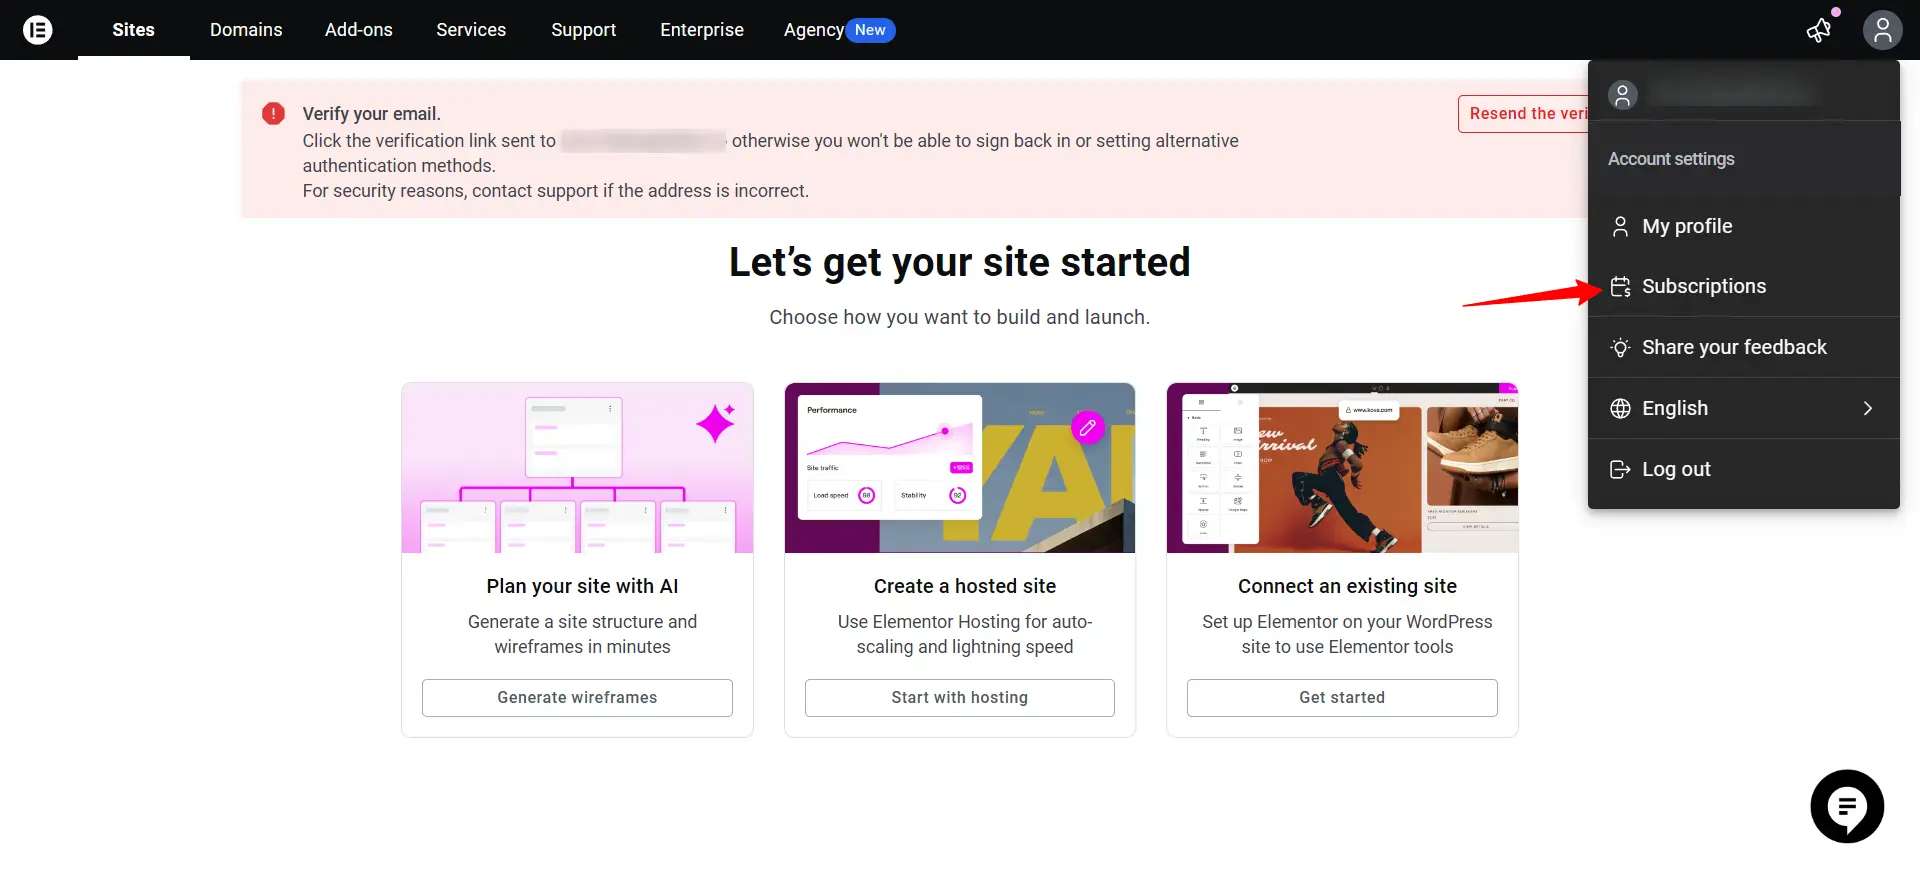
Task: Click the Connect an existing site thumbnail
Action: point(1342,468)
